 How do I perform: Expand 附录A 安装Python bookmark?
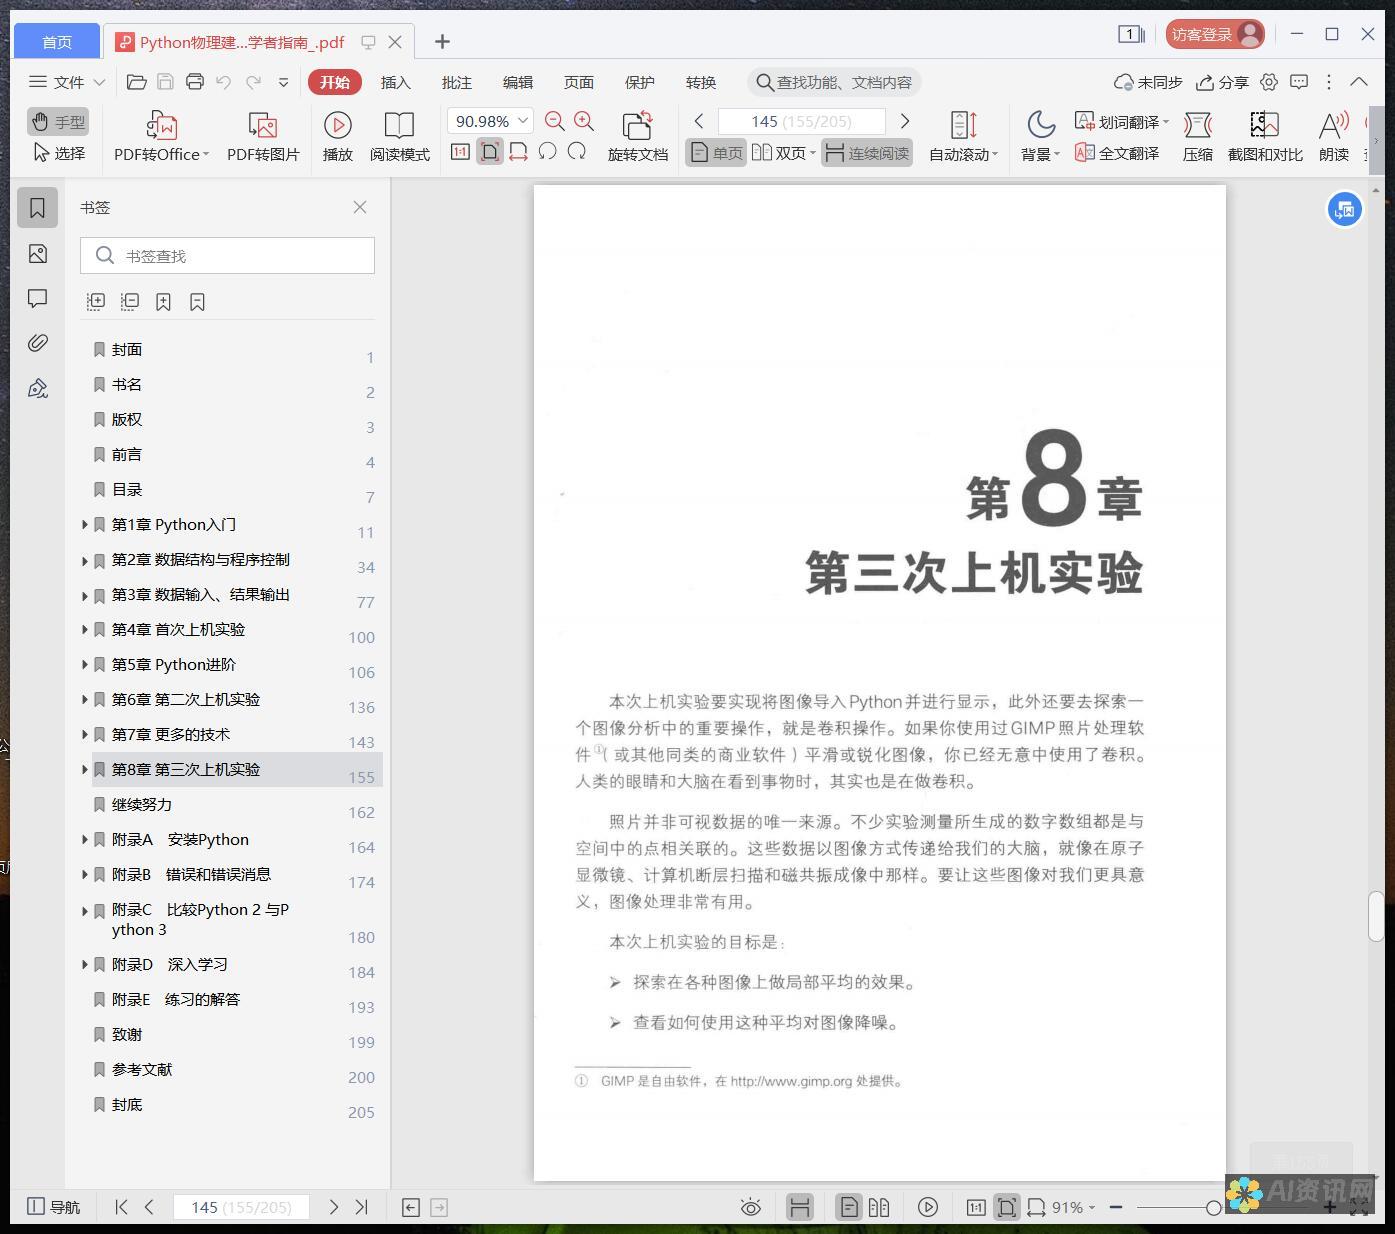click(x=84, y=839)
